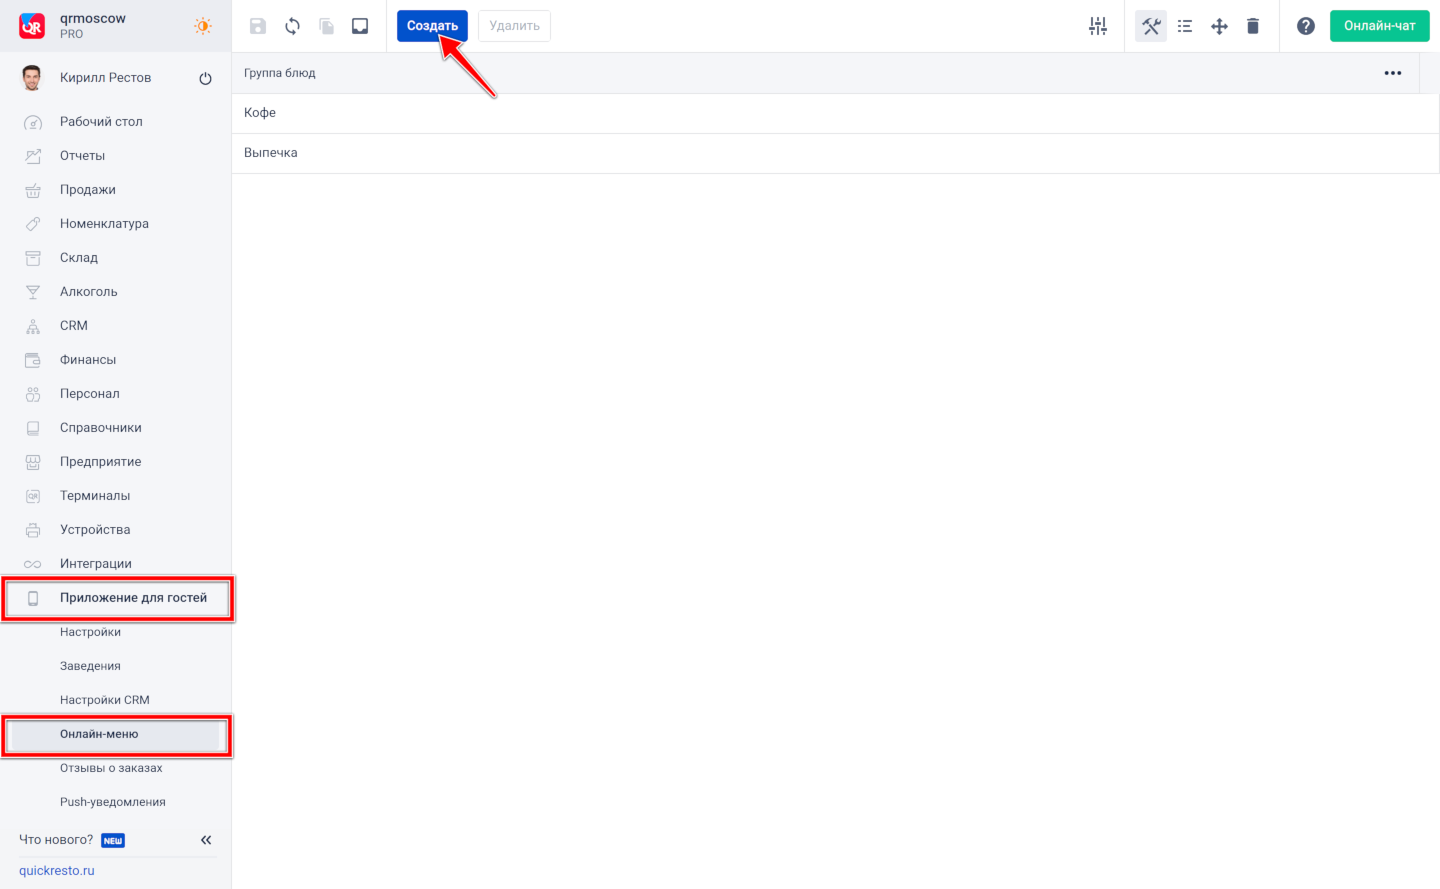
Task: Open help question mark icon
Action: coord(1306,26)
